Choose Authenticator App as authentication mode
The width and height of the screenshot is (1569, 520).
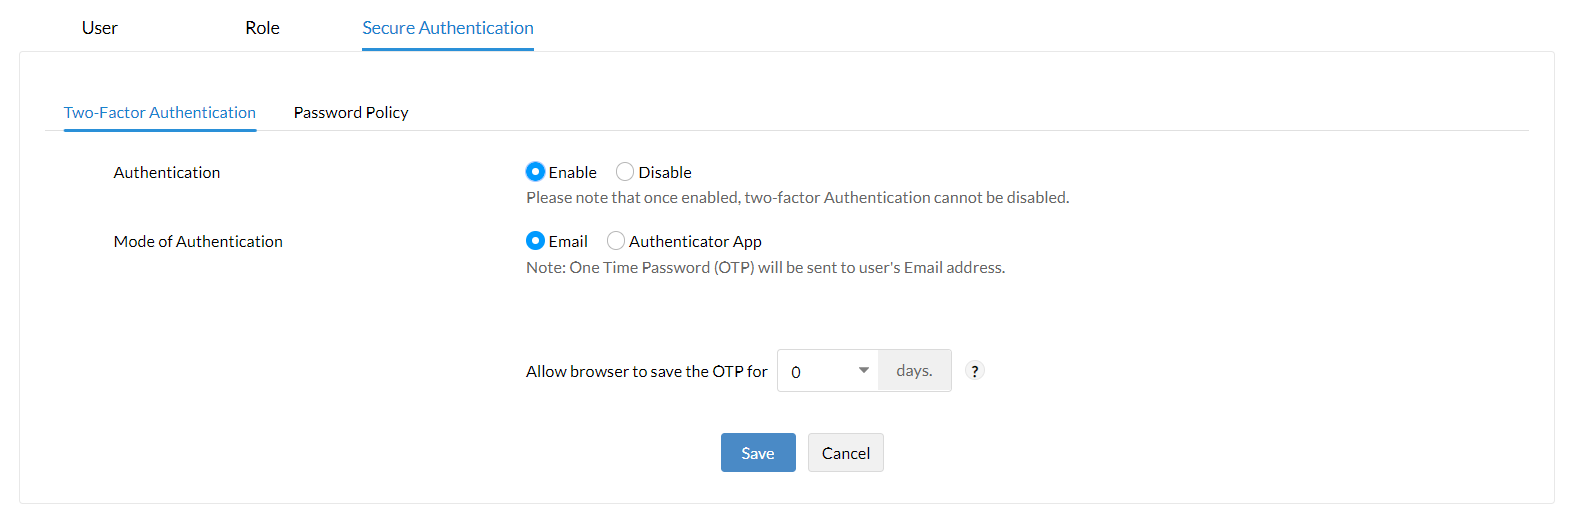click(x=616, y=241)
